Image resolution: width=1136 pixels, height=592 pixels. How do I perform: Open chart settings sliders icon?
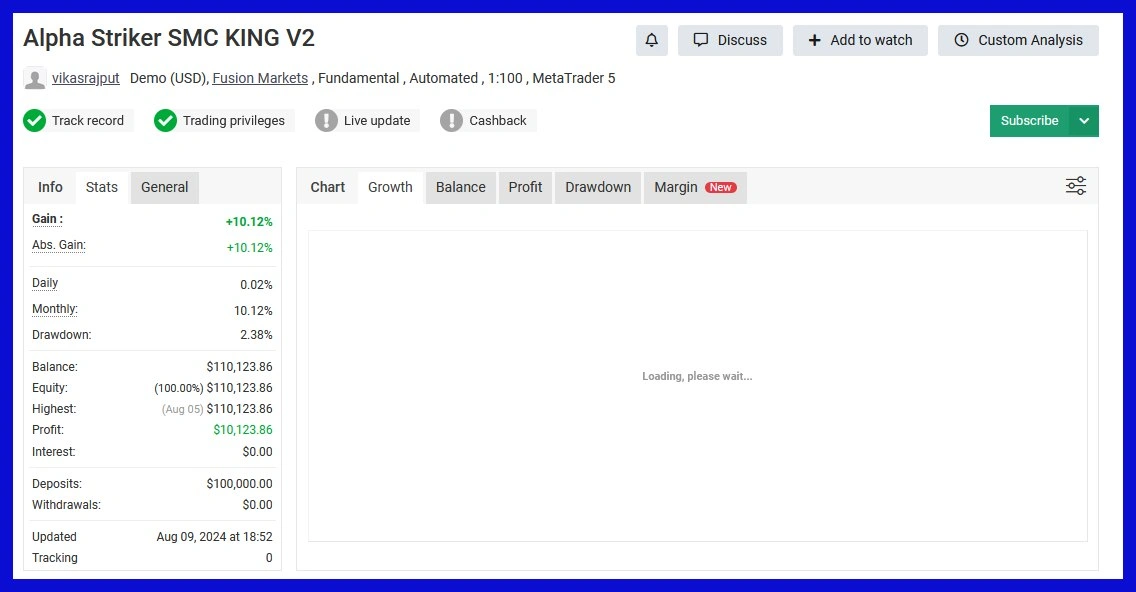tap(1075, 186)
